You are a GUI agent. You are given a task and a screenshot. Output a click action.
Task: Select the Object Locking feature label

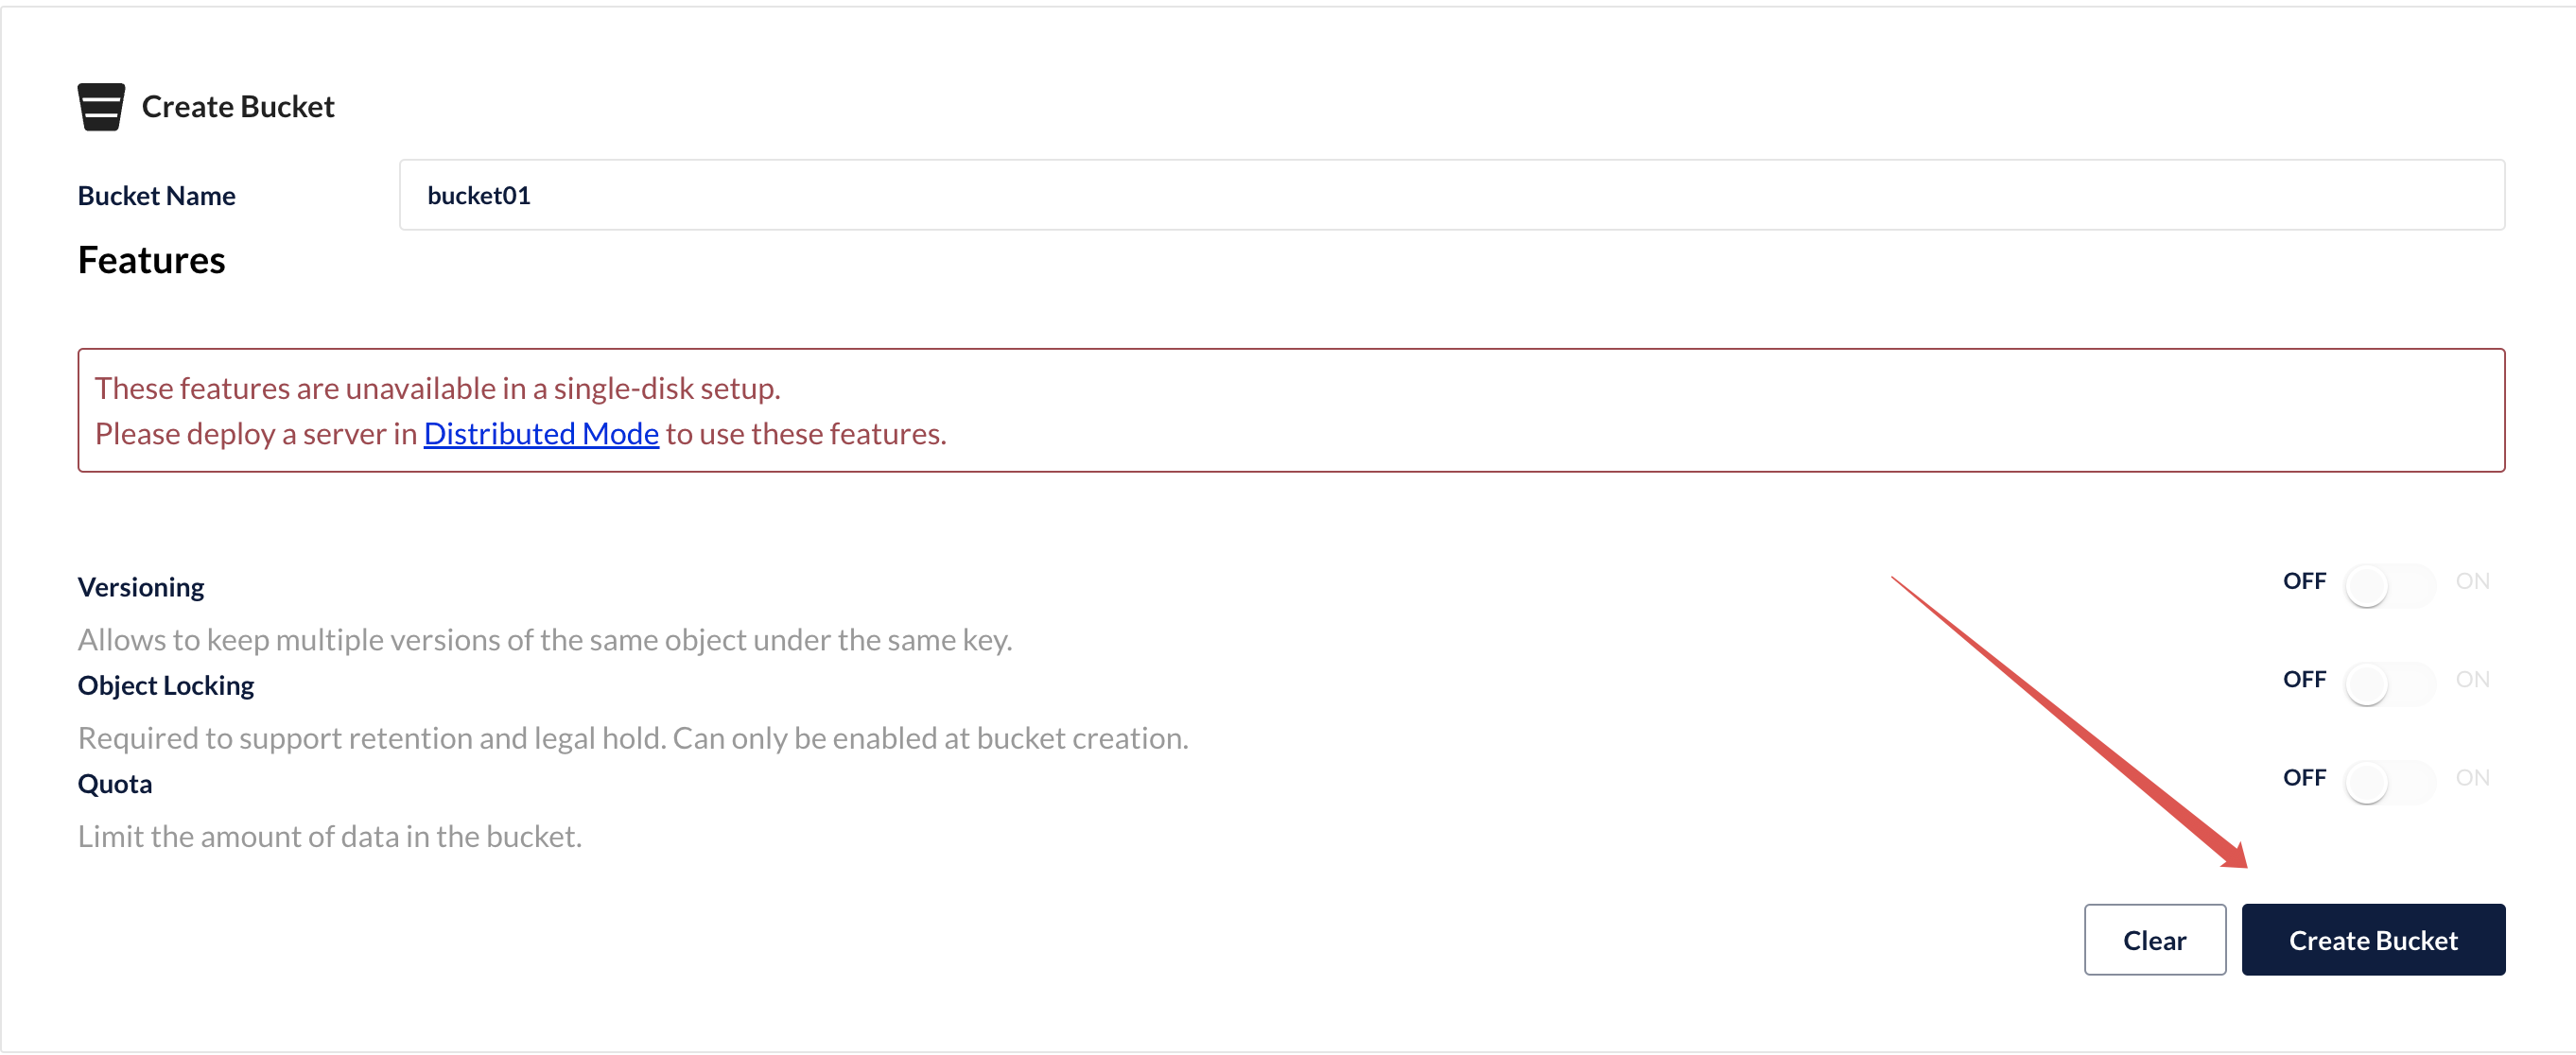(166, 685)
